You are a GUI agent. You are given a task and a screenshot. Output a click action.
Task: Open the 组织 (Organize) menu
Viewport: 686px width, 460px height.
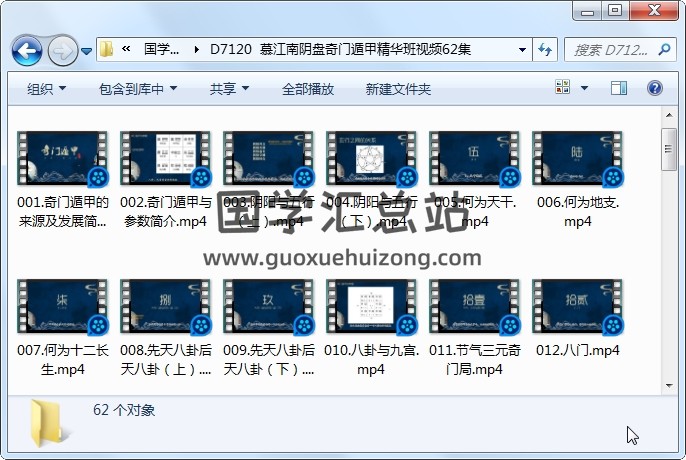click(x=46, y=89)
